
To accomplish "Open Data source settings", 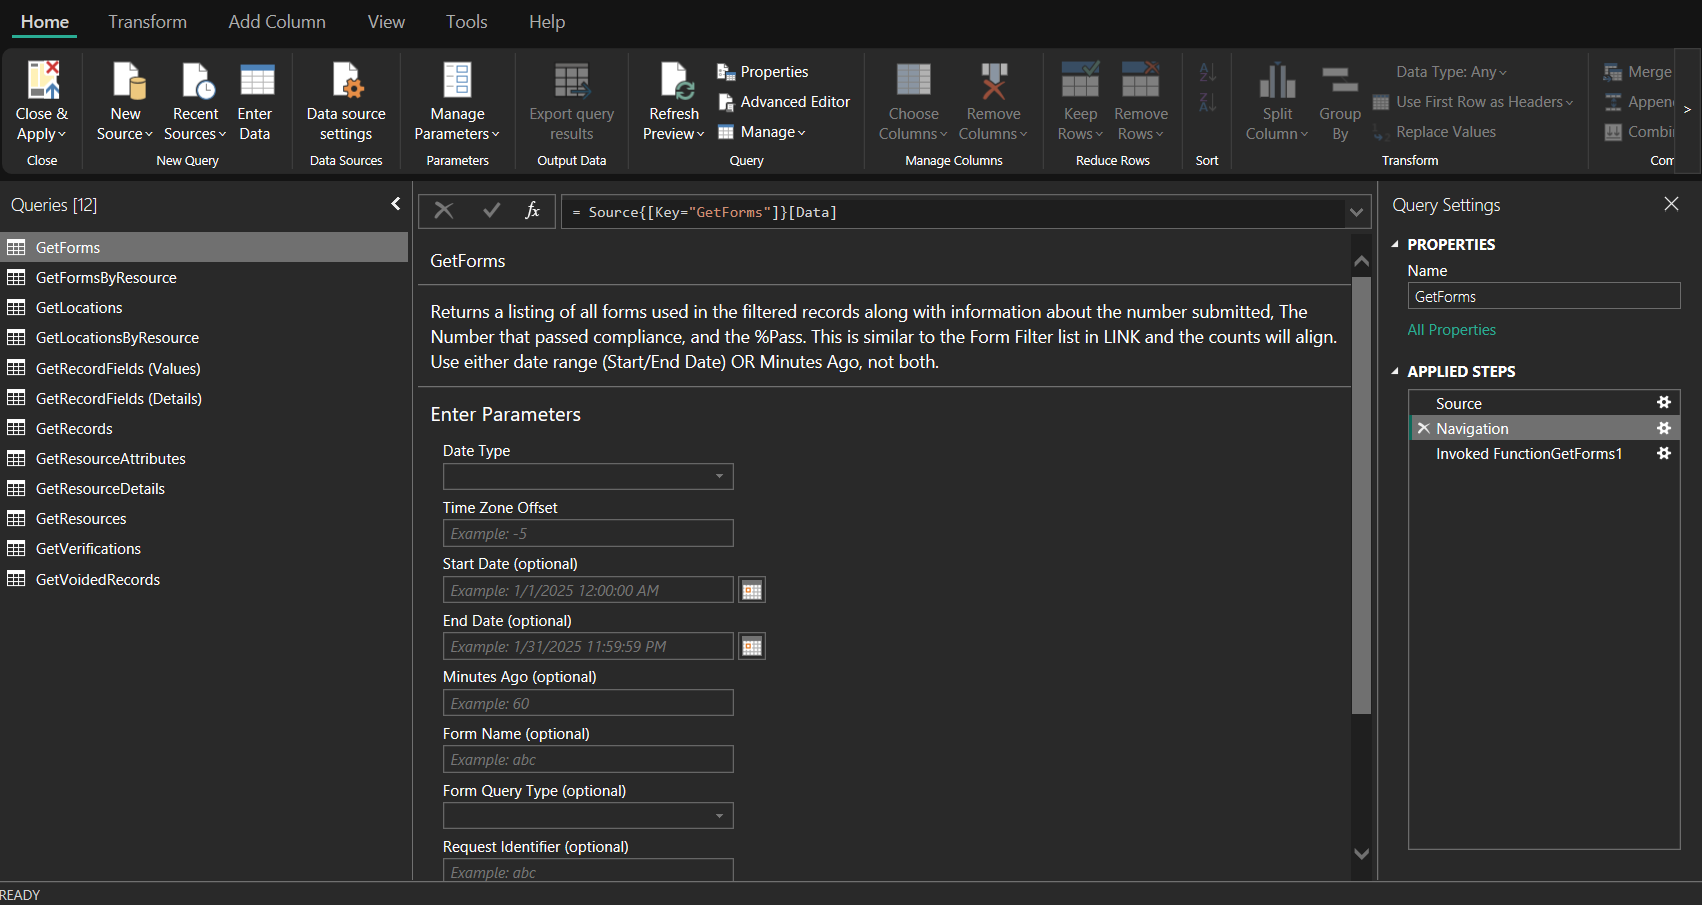I will tap(346, 80).
